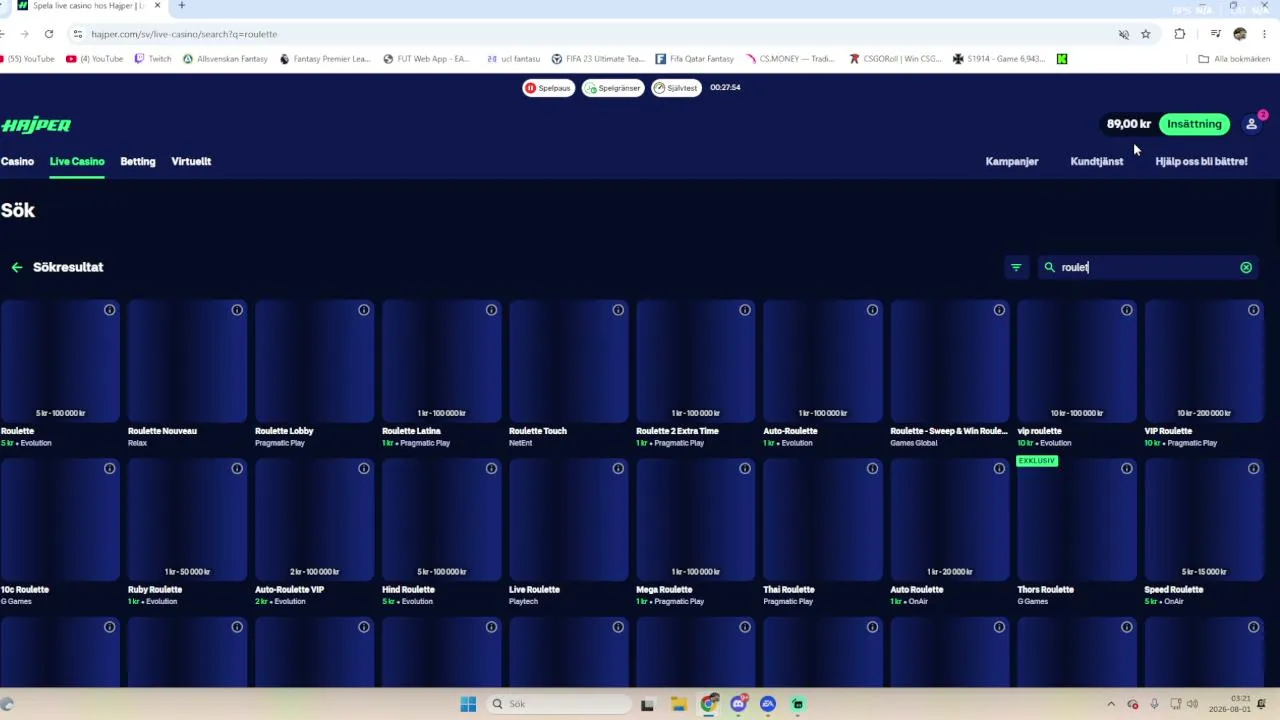The image size is (1280, 720).
Task: Click the taskbar Sök search box
Action: point(559,704)
